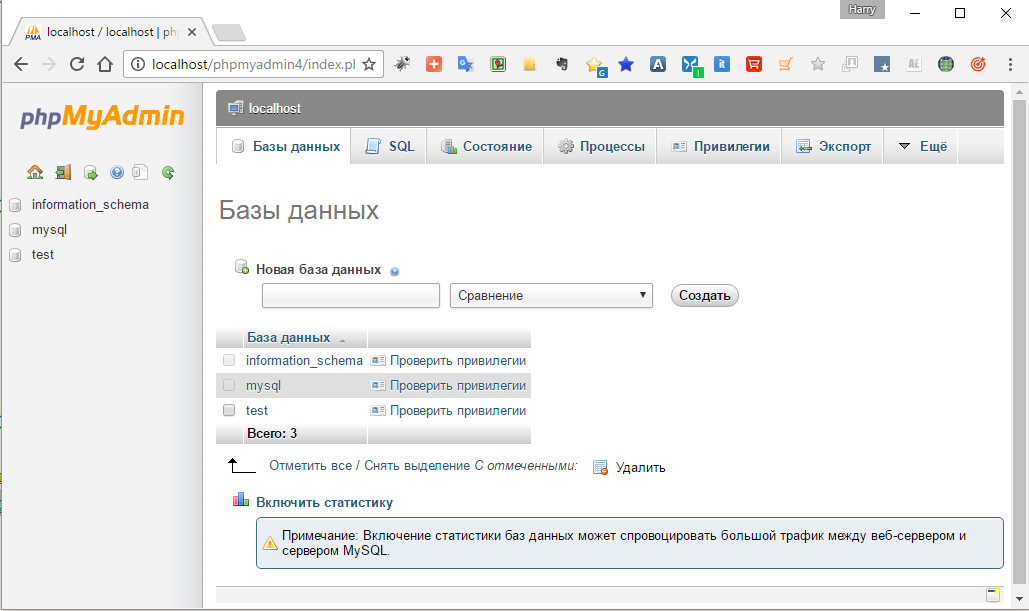Open the Привилегии tab
The width and height of the screenshot is (1029, 611).
tap(719, 146)
